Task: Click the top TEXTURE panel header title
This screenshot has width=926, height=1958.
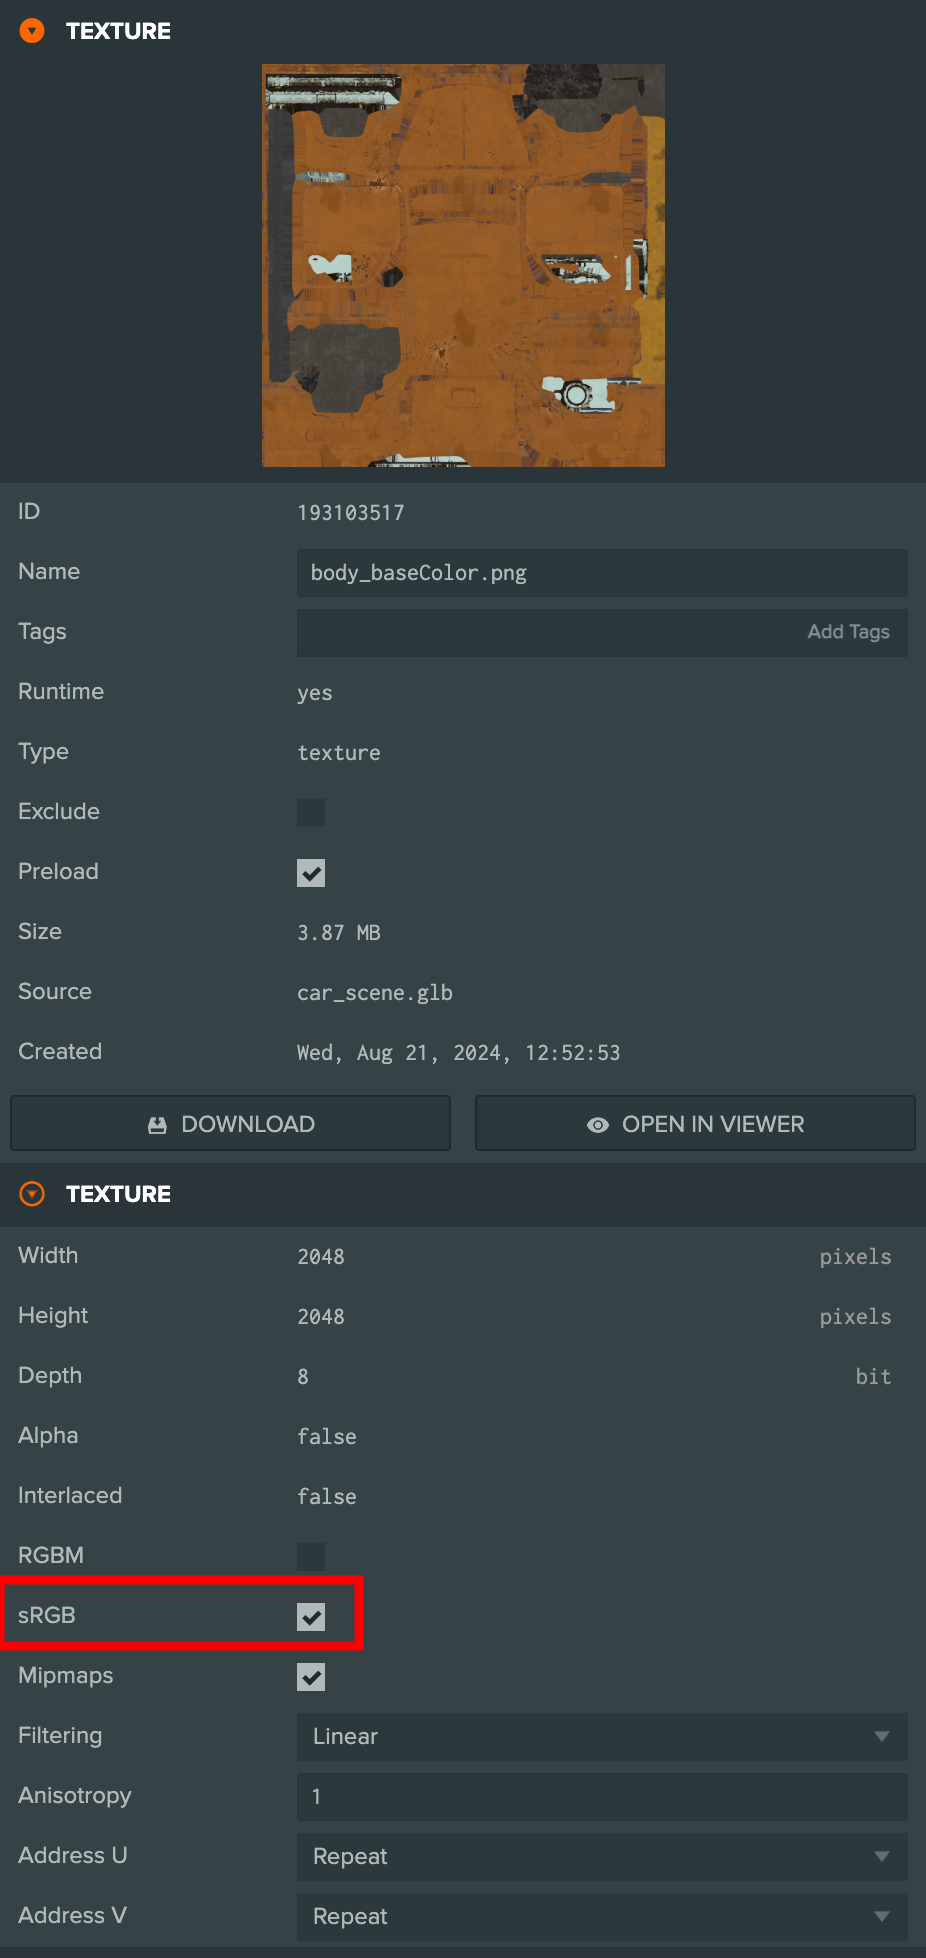Action: [x=118, y=31]
